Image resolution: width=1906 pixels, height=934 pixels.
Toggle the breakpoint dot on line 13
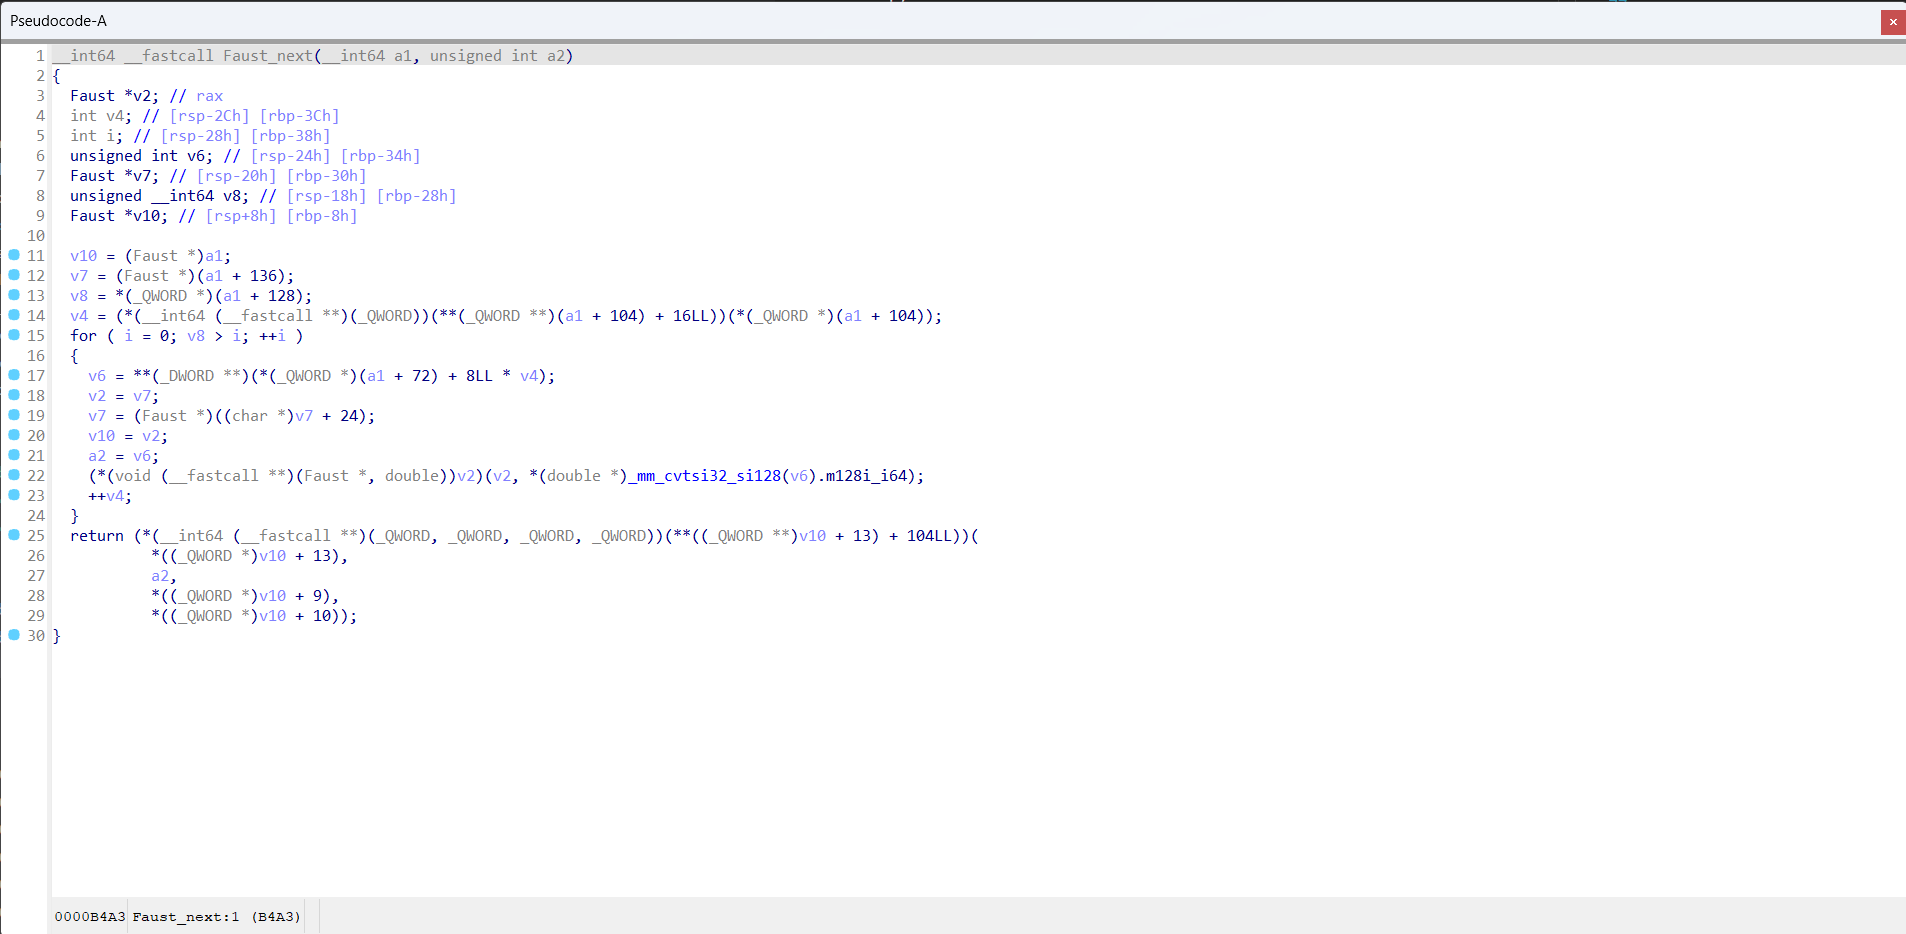[x=14, y=295]
